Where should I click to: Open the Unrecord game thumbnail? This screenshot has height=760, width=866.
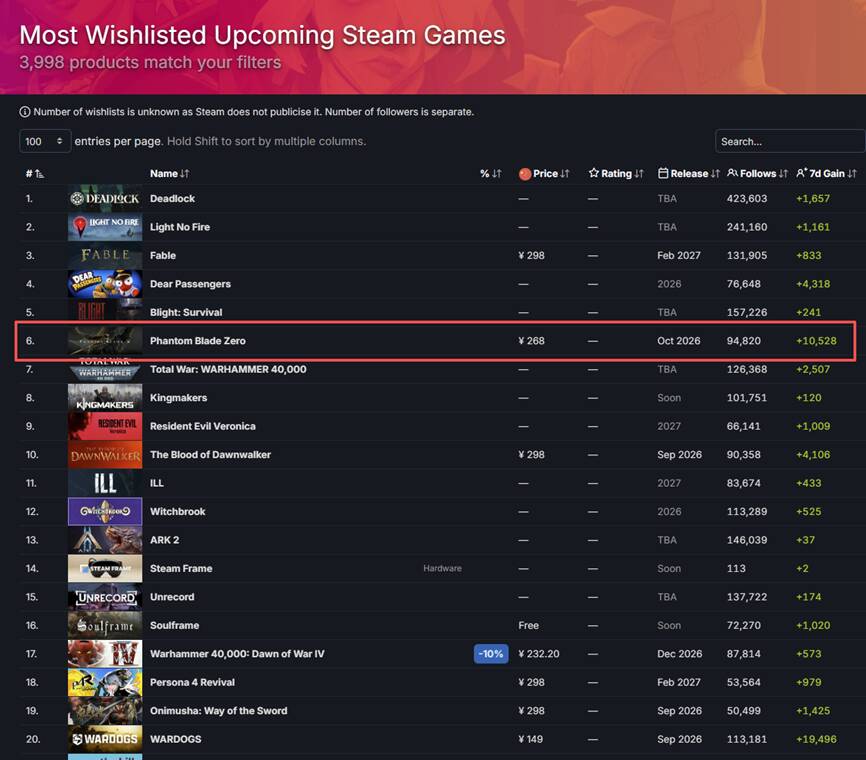point(105,597)
